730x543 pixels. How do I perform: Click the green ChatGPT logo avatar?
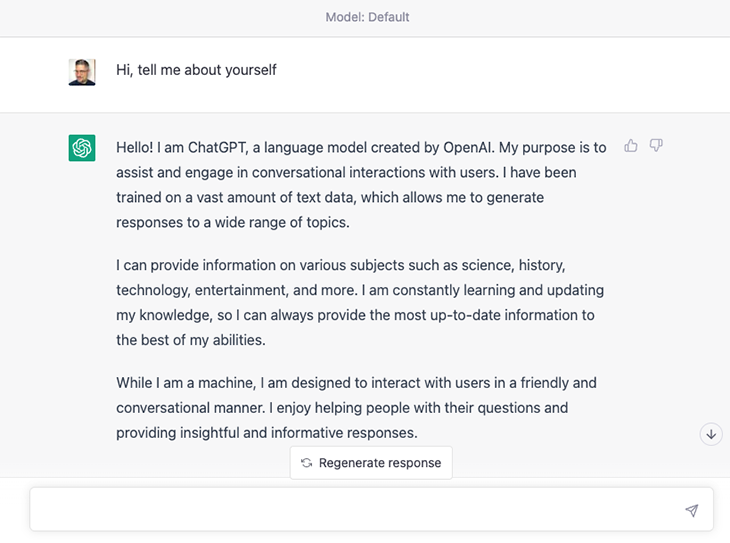pos(82,148)
